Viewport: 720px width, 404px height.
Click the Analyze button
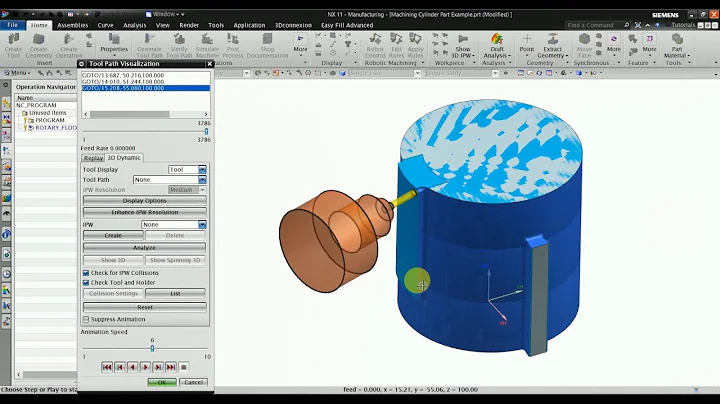145,247
